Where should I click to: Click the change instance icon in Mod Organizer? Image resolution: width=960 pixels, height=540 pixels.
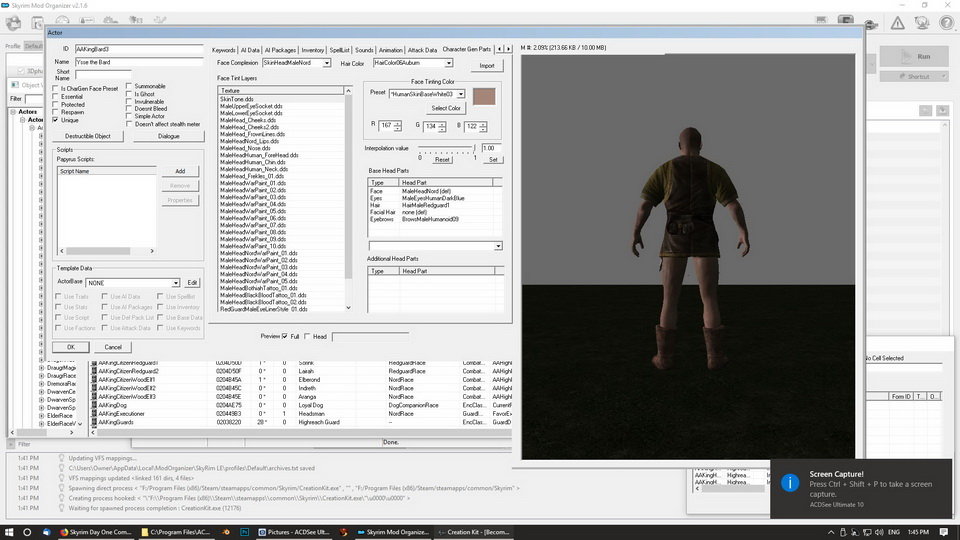(13, 23)
